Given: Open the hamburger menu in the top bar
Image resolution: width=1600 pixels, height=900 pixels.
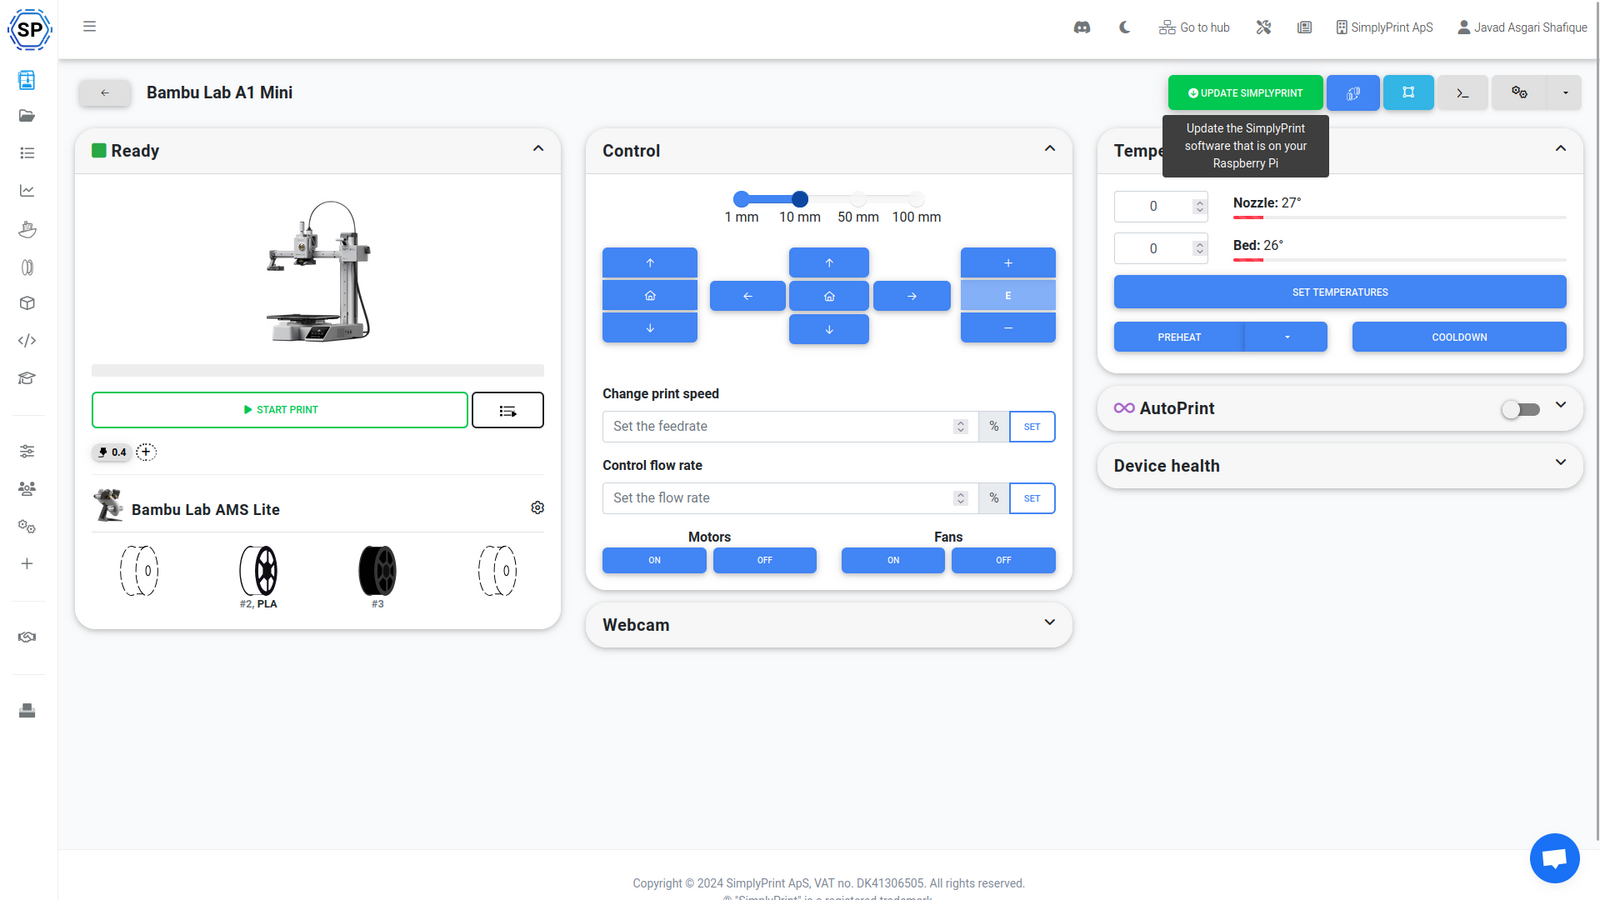Looking at the screenshot, I should [89, 27].
